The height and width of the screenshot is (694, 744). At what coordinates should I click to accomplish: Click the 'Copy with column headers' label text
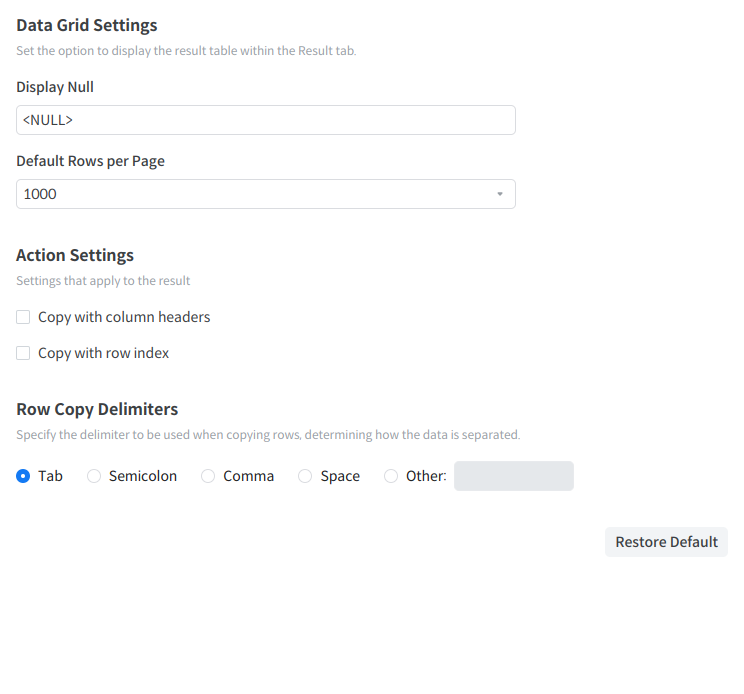point(124,317)
